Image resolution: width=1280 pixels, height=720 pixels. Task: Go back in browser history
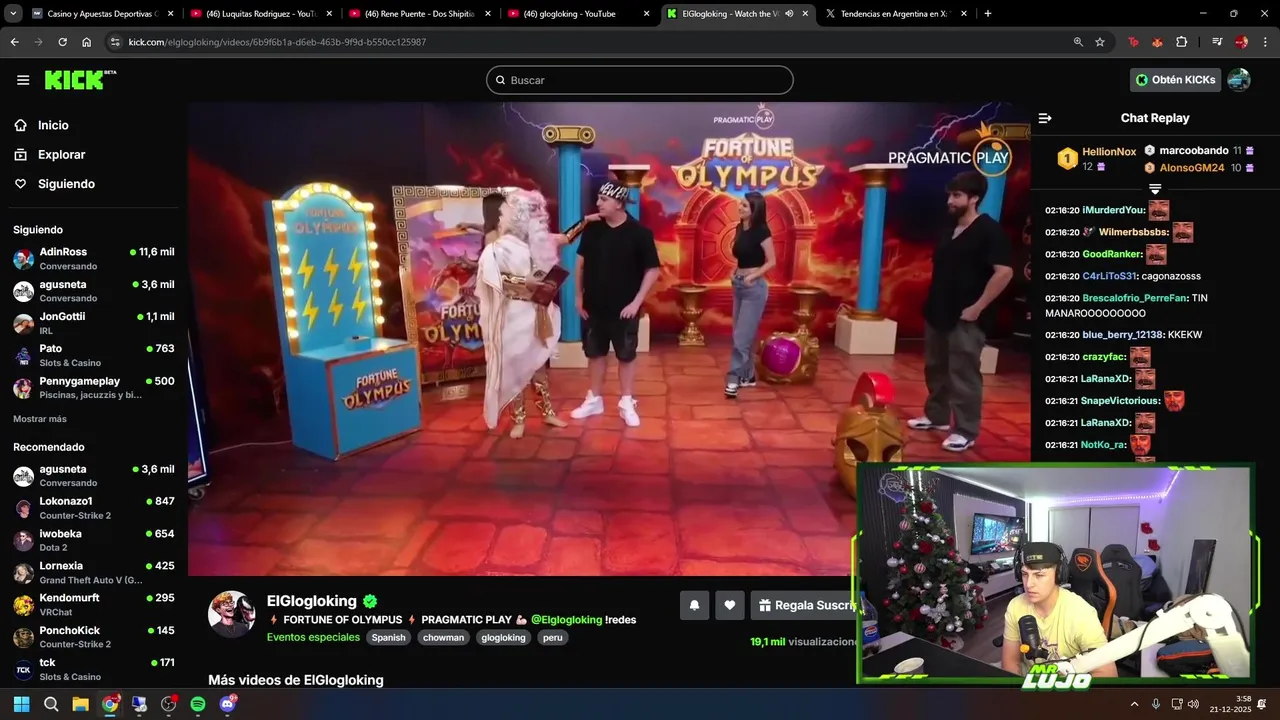pos(14,42)
